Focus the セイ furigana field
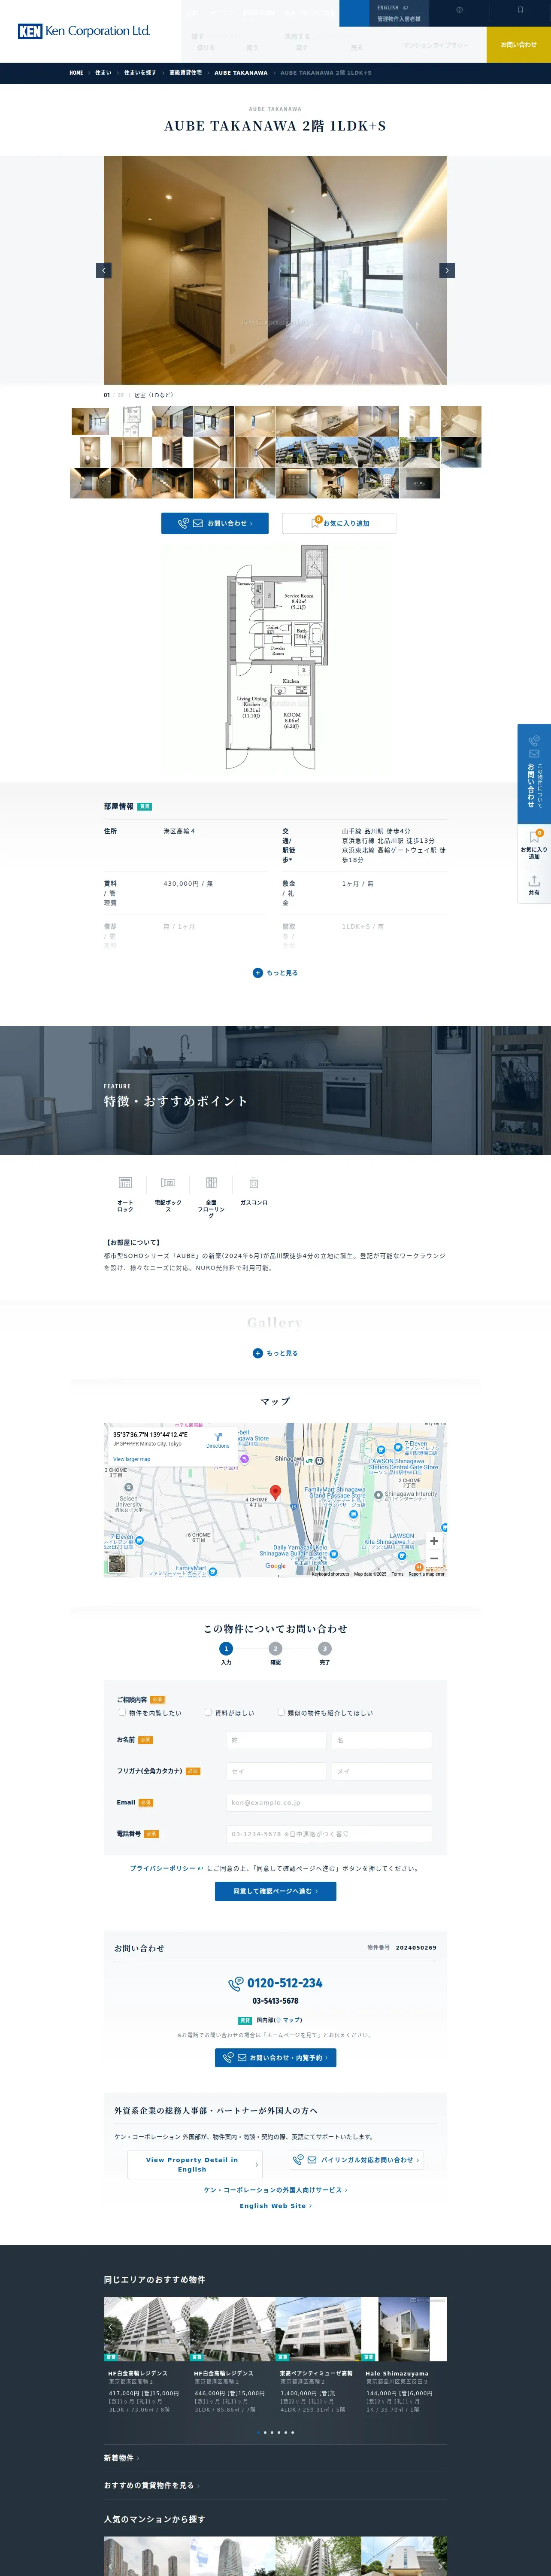 [x=276, y=1771]
